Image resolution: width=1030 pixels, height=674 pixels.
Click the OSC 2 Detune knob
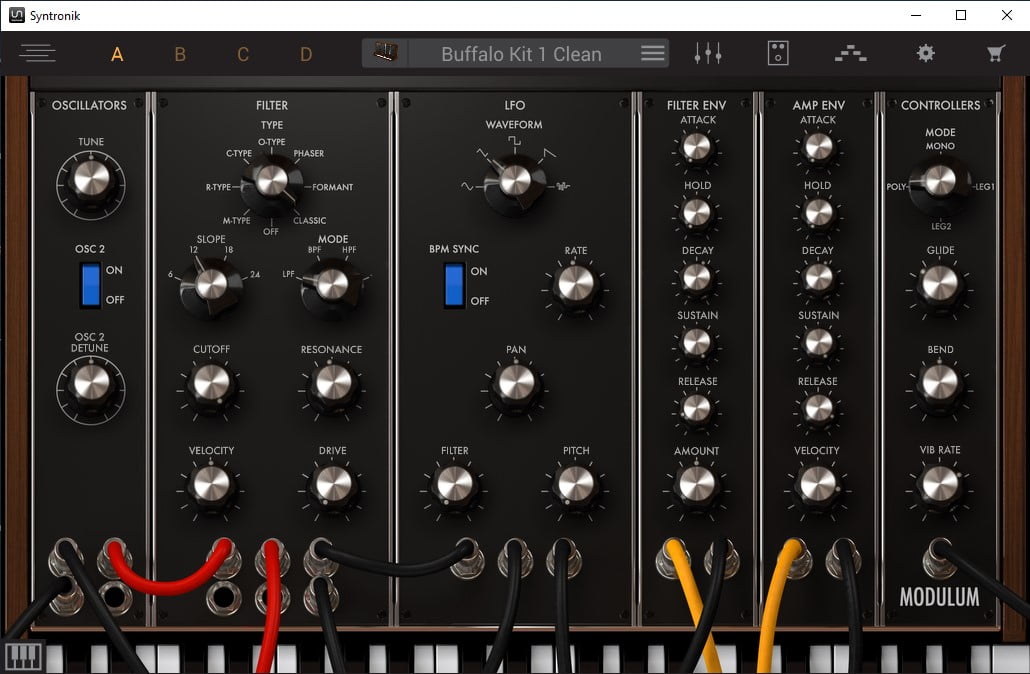click(91, 383)
